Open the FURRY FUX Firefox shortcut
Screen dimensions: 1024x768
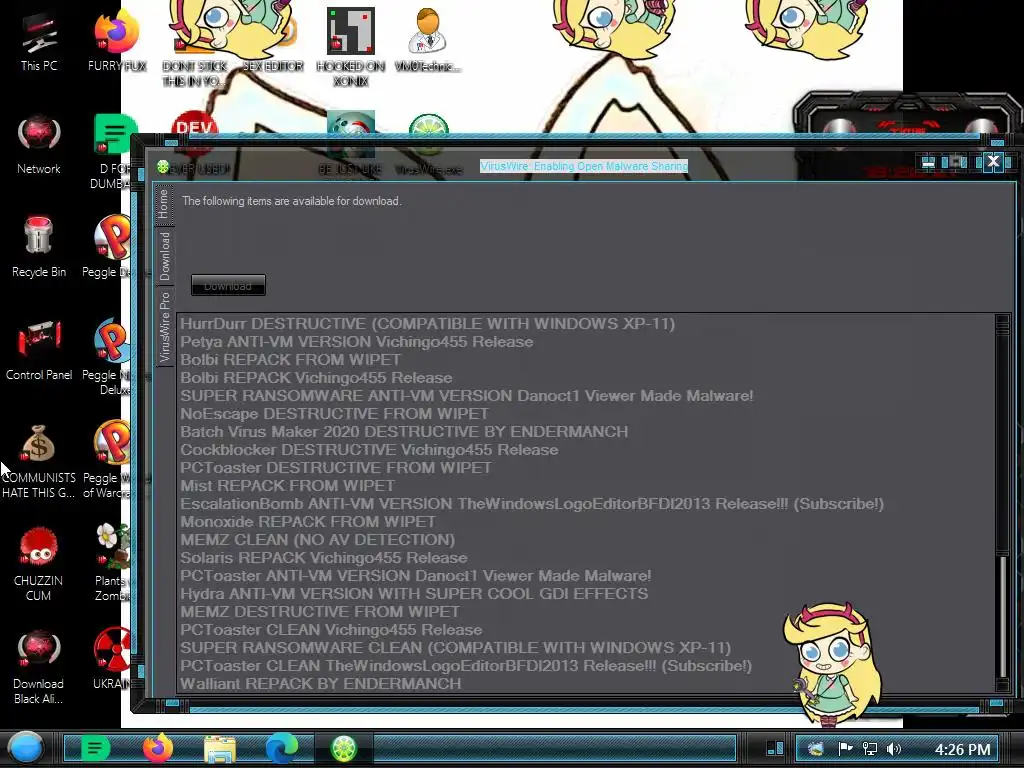click(x=117, y=40)
